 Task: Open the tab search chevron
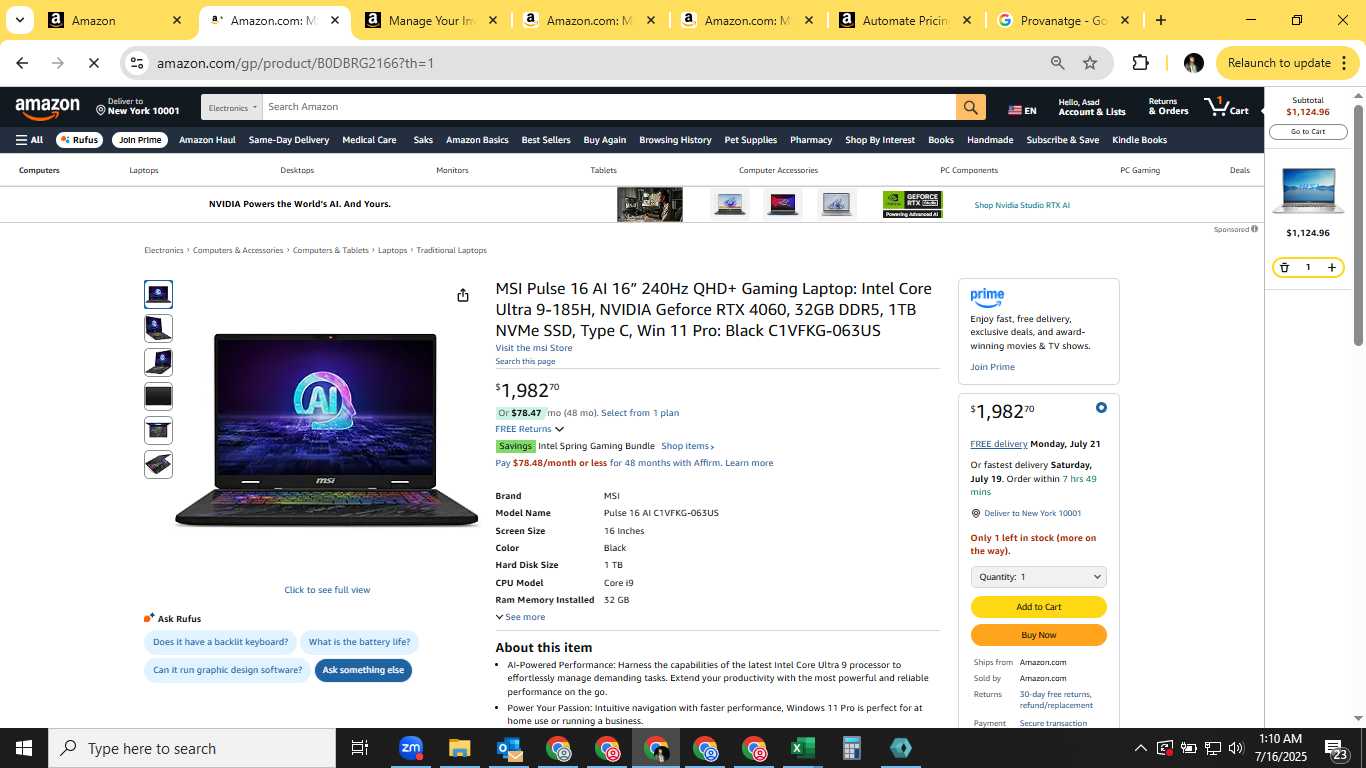coord(19,20)
